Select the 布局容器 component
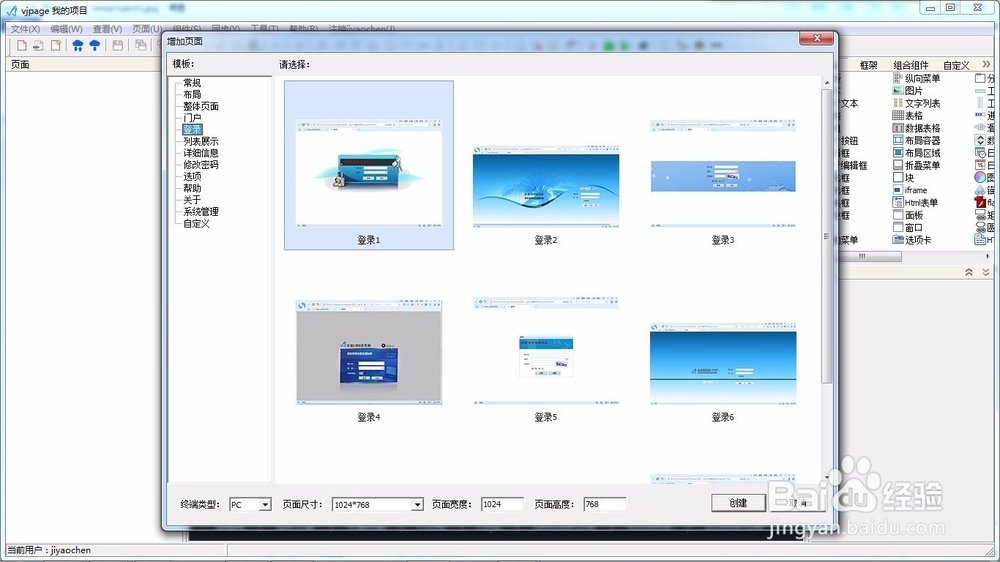 [916, 140]
